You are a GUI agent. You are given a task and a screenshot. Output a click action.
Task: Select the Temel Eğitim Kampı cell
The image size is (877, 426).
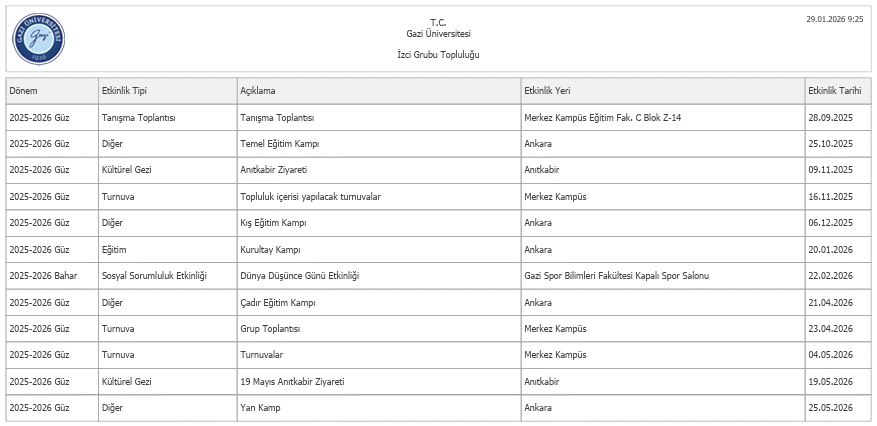coord(279,144)
